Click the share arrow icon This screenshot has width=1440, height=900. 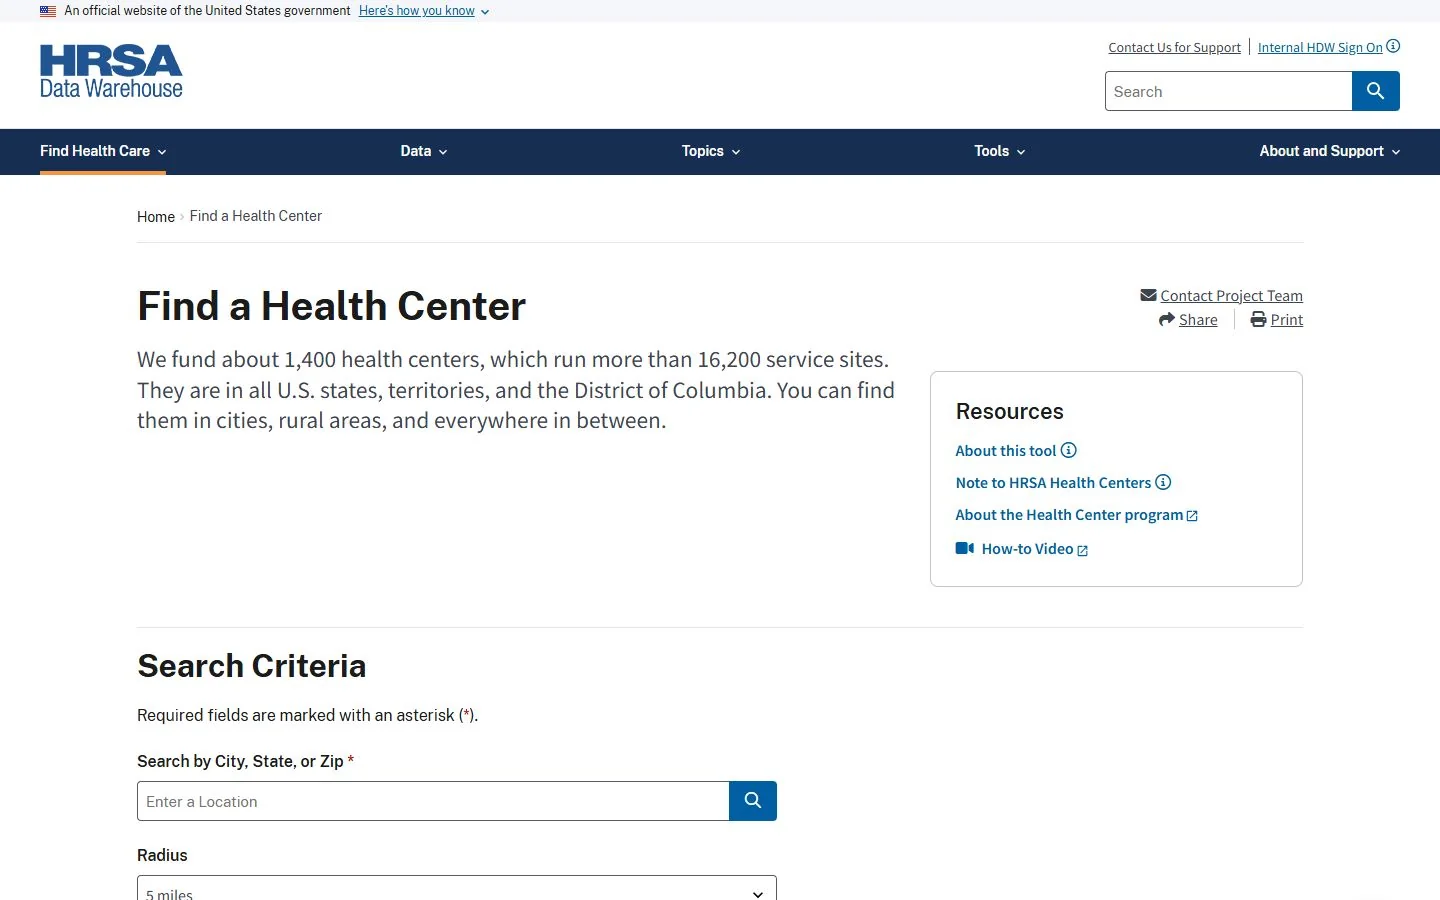tap(1167, 319)
